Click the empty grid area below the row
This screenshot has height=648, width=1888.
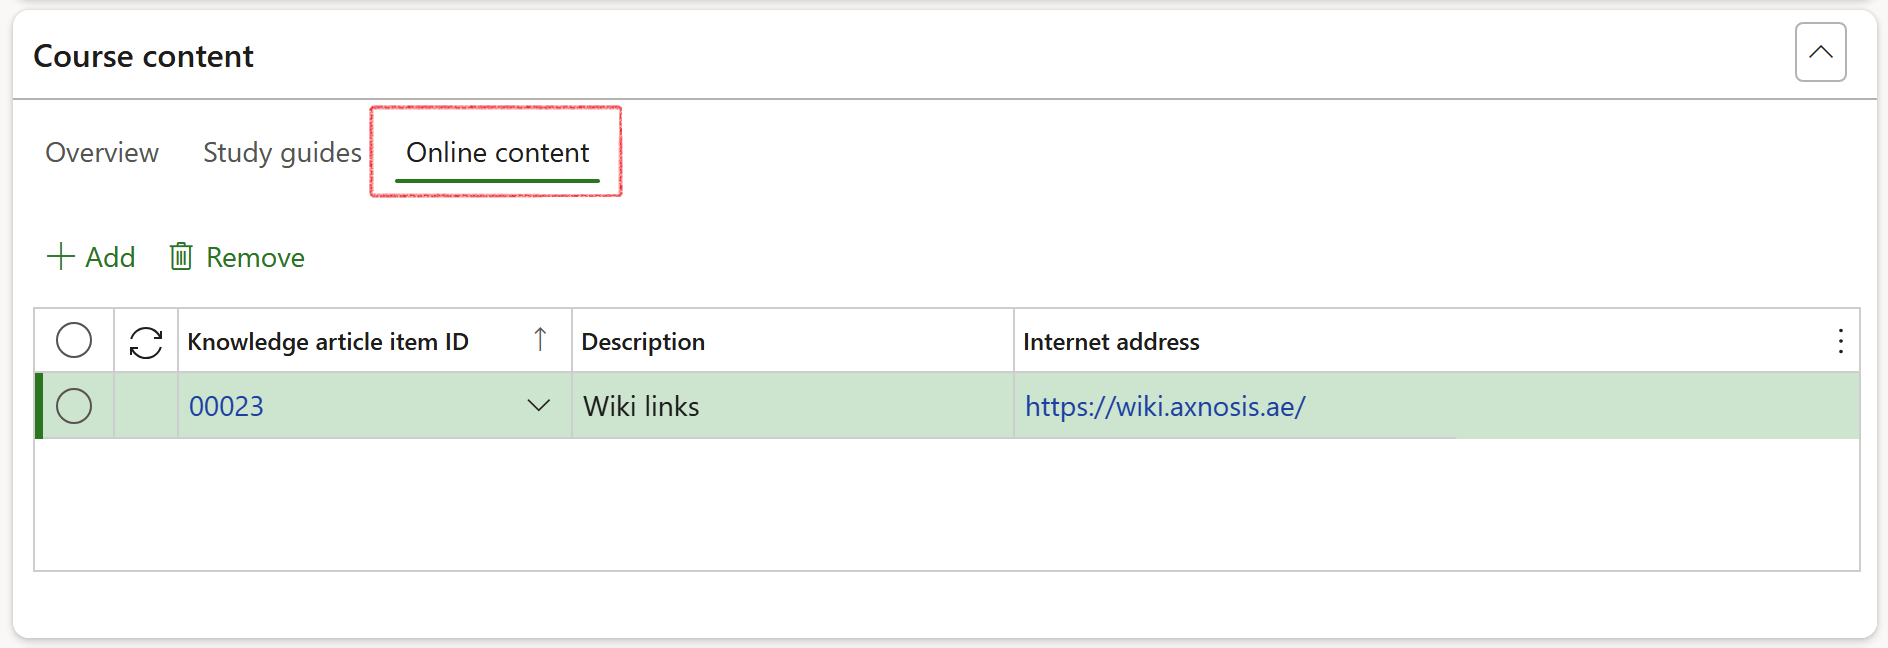point(946,505)
